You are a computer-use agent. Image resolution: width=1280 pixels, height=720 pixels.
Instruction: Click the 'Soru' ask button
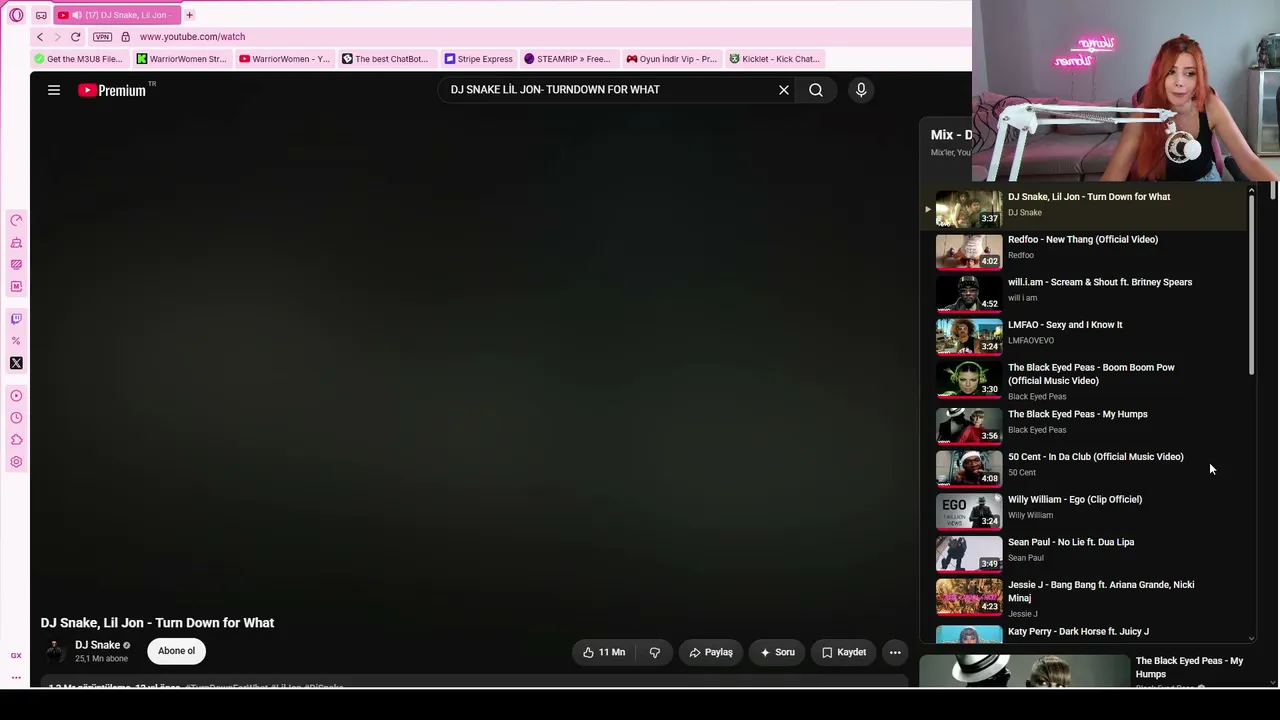tap(777, 652)
